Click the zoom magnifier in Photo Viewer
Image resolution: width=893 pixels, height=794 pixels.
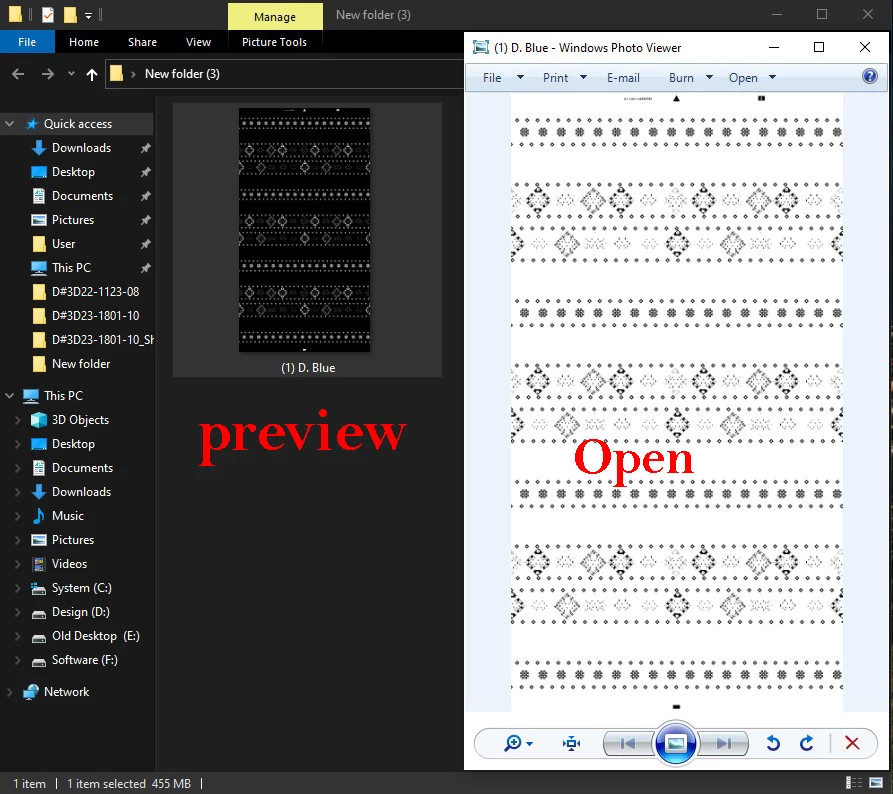coord(513,743)
